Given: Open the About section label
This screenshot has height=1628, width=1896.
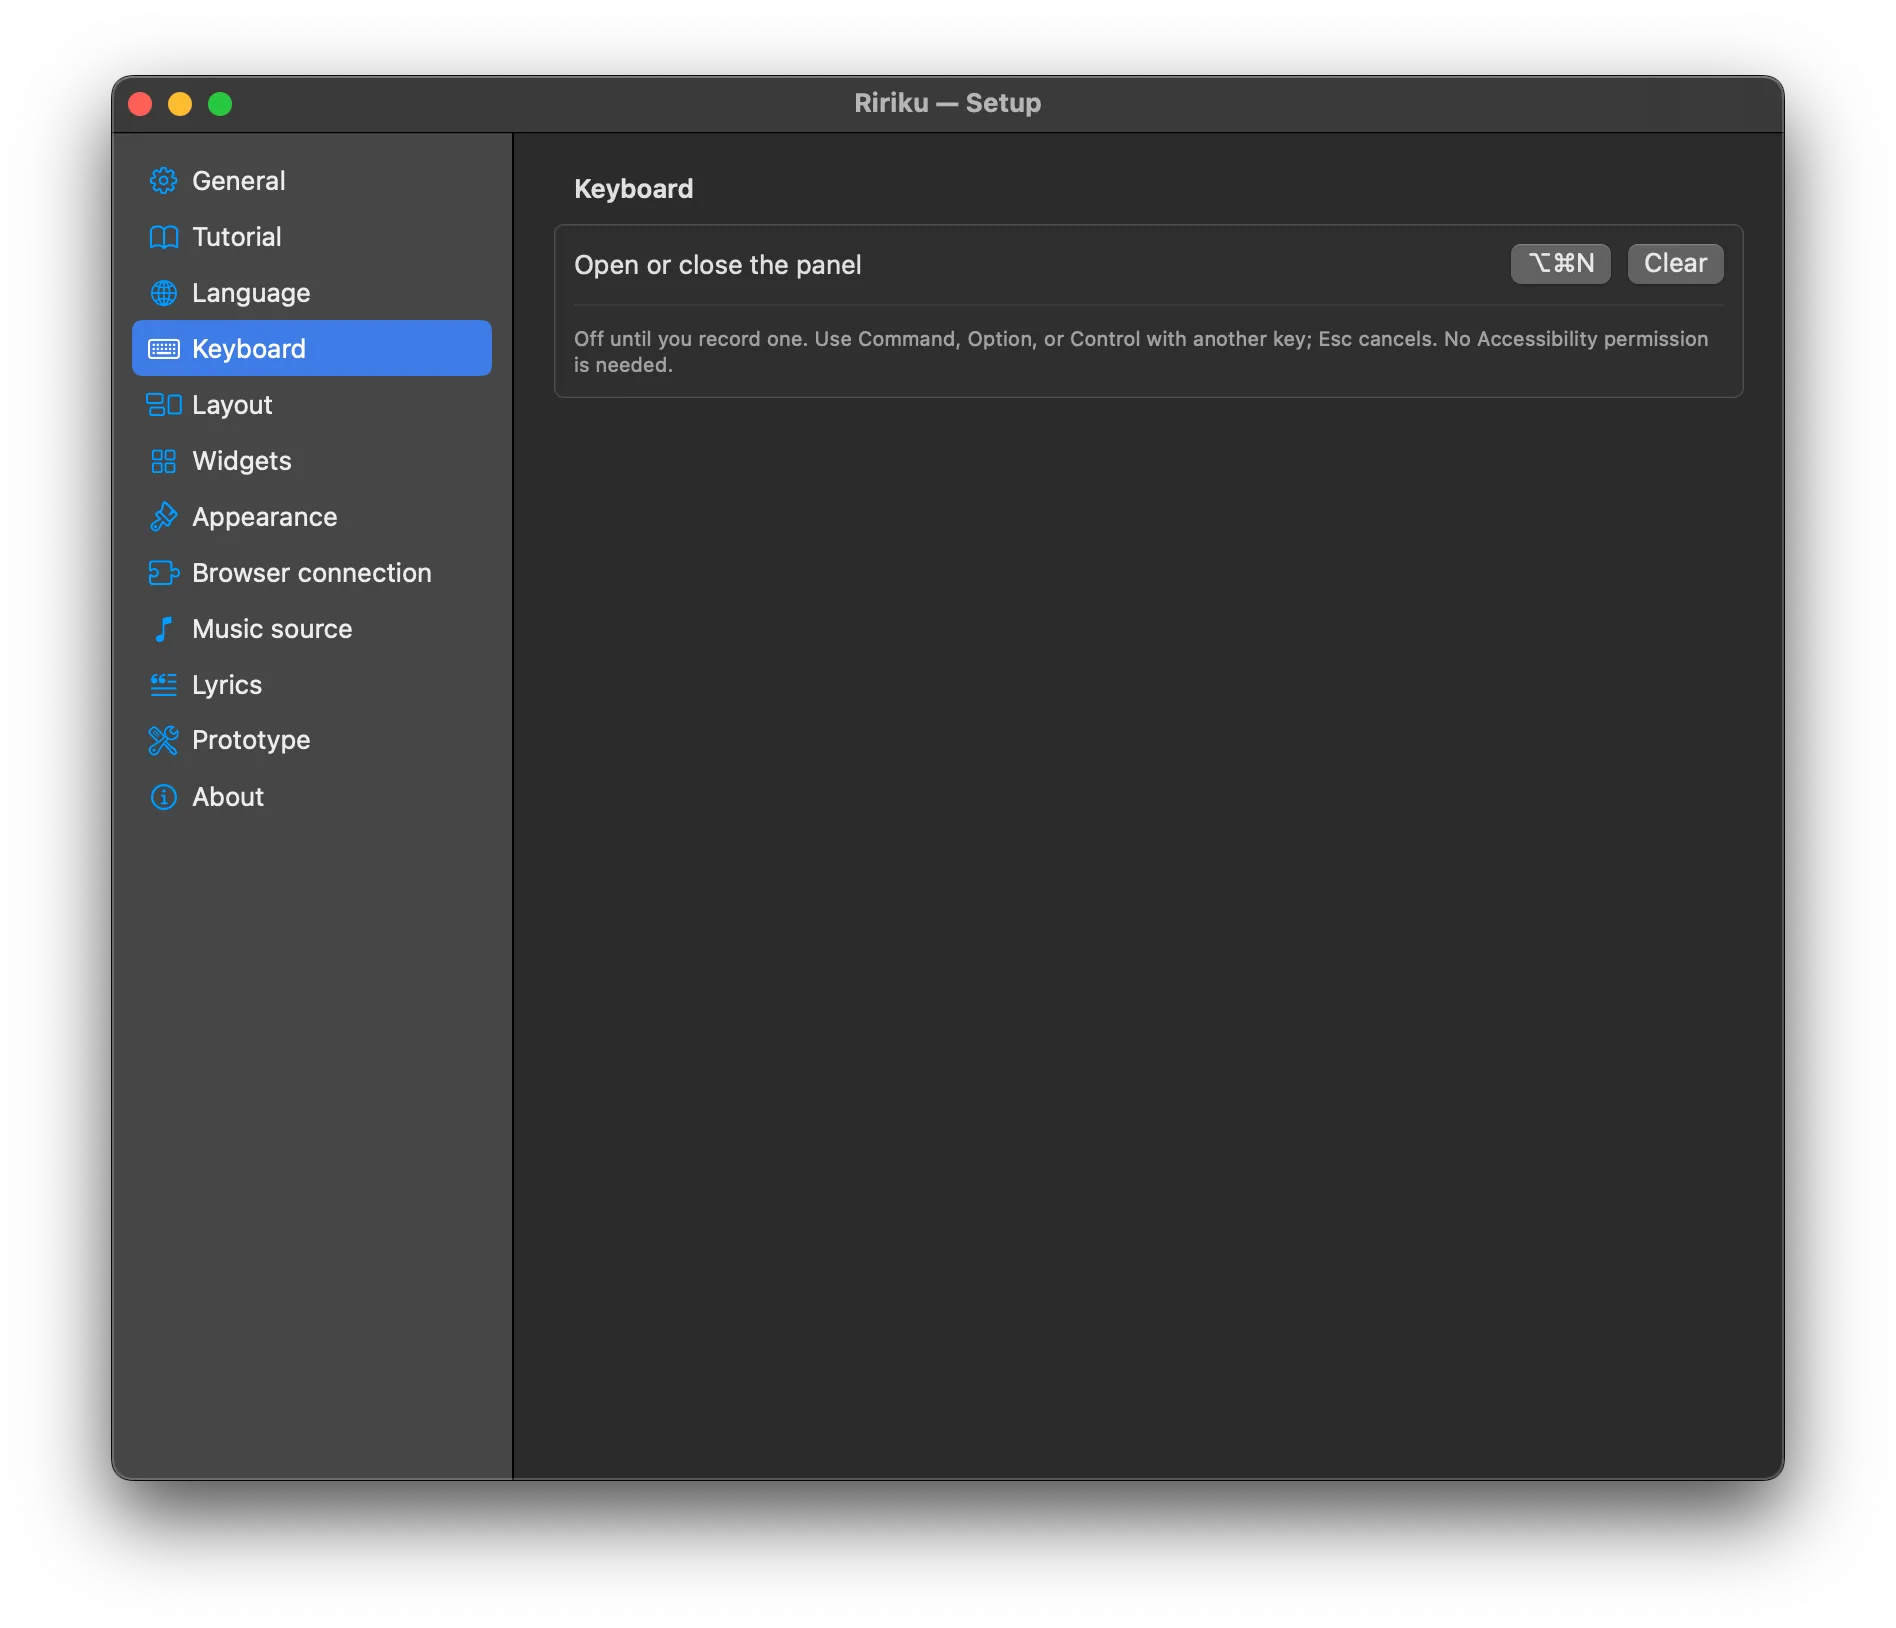Looking at the screenshot, I should [x=228, y=797].
